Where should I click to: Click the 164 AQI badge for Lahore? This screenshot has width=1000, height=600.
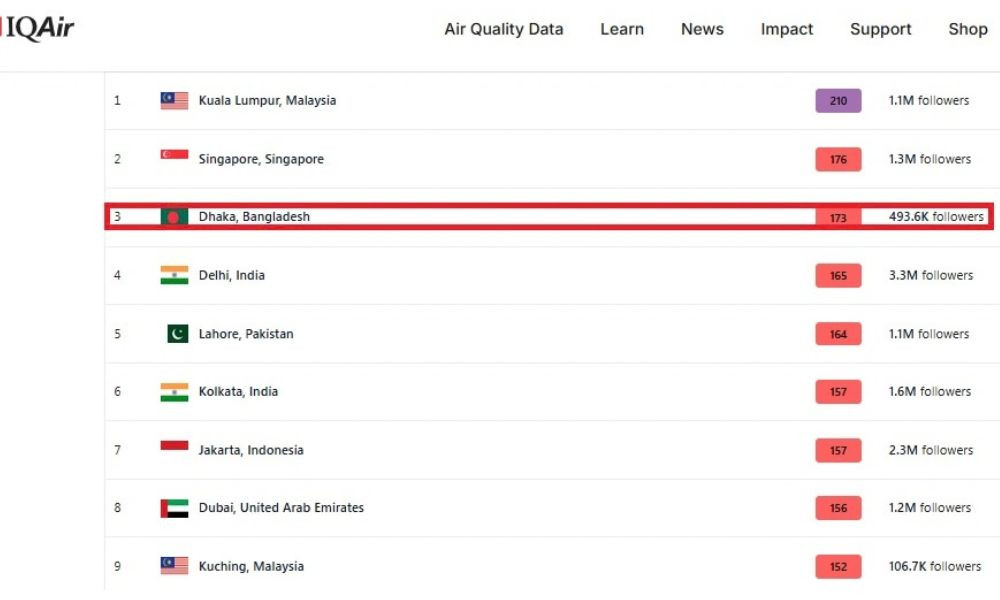click(838, 334)
